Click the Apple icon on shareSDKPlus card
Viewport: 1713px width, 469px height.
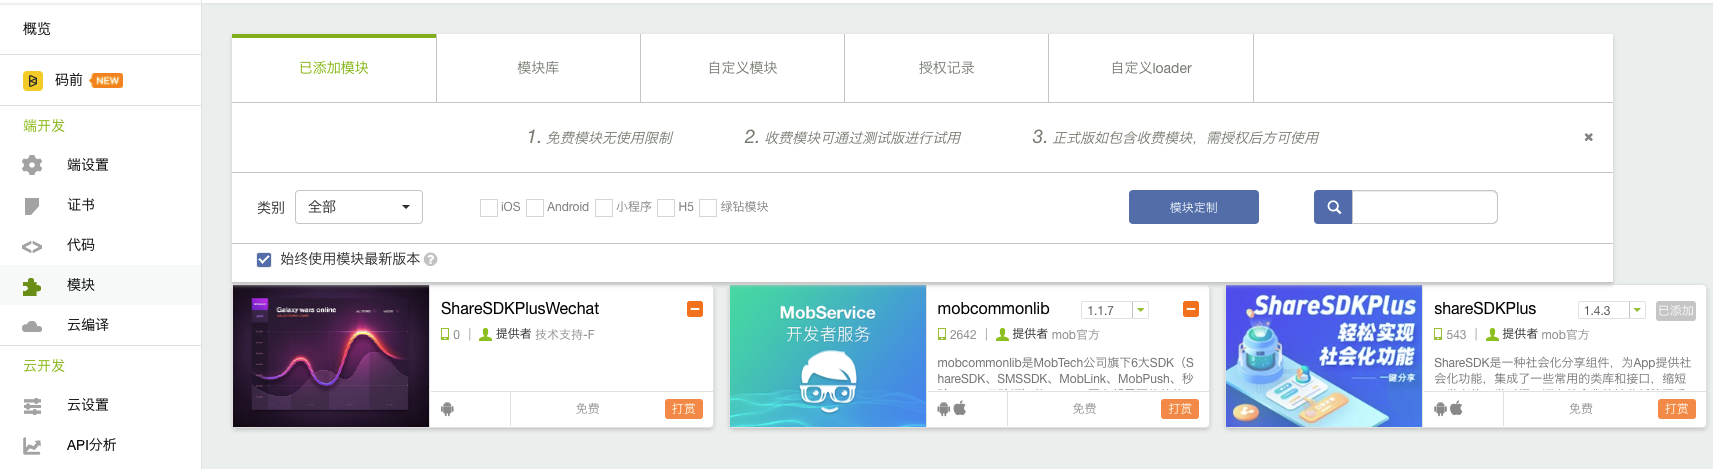click(1456, 408)
